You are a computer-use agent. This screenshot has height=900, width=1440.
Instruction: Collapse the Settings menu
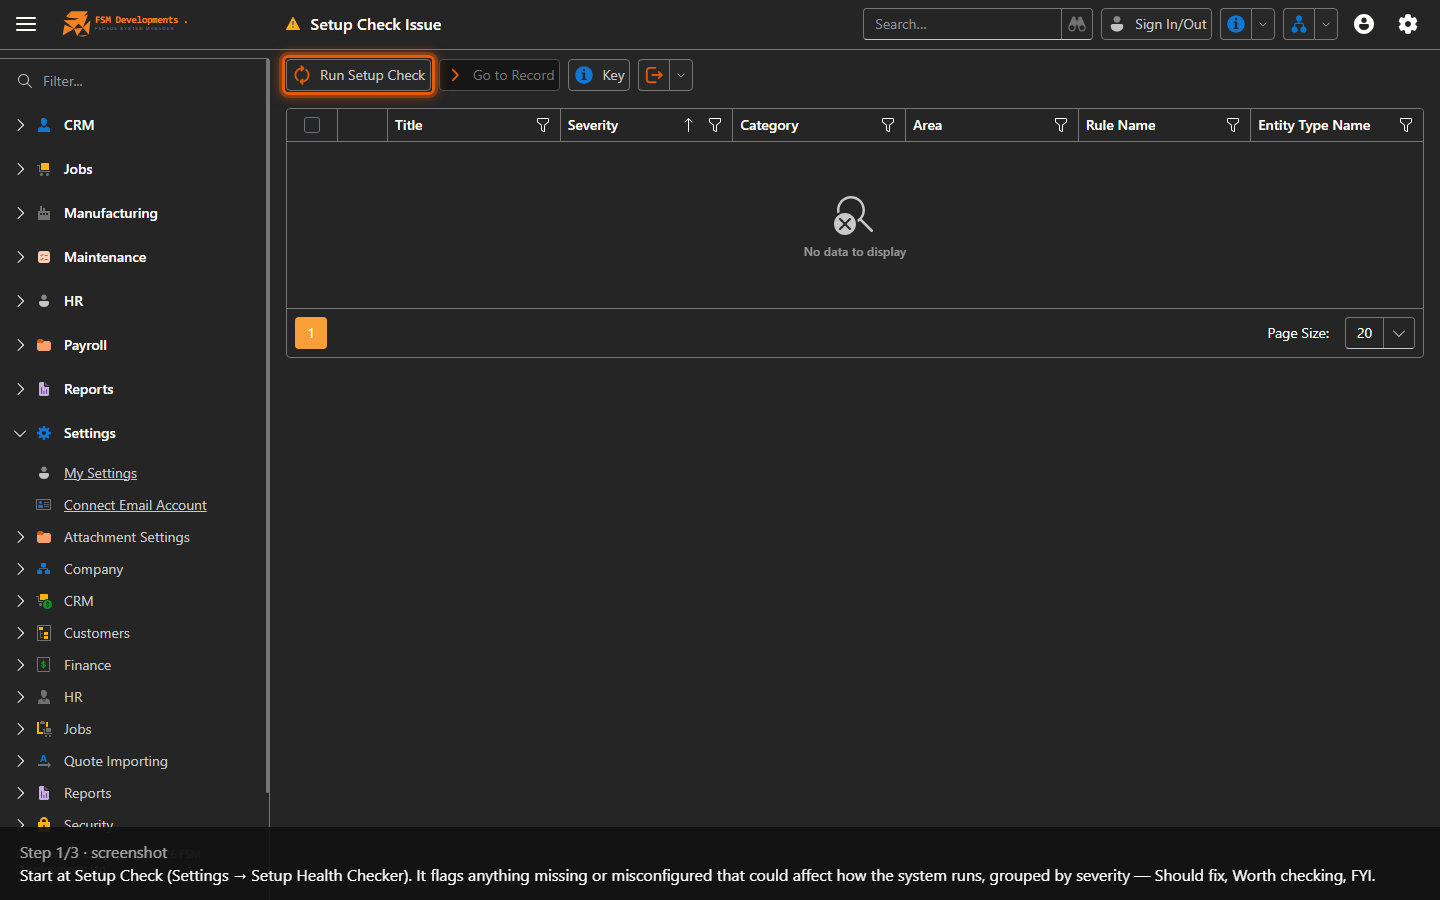pyautogui.click(x=20, y=433)
